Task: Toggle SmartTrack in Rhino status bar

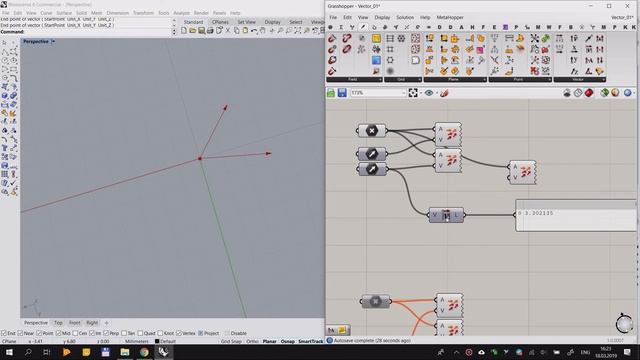Action: tap(311, 341)
